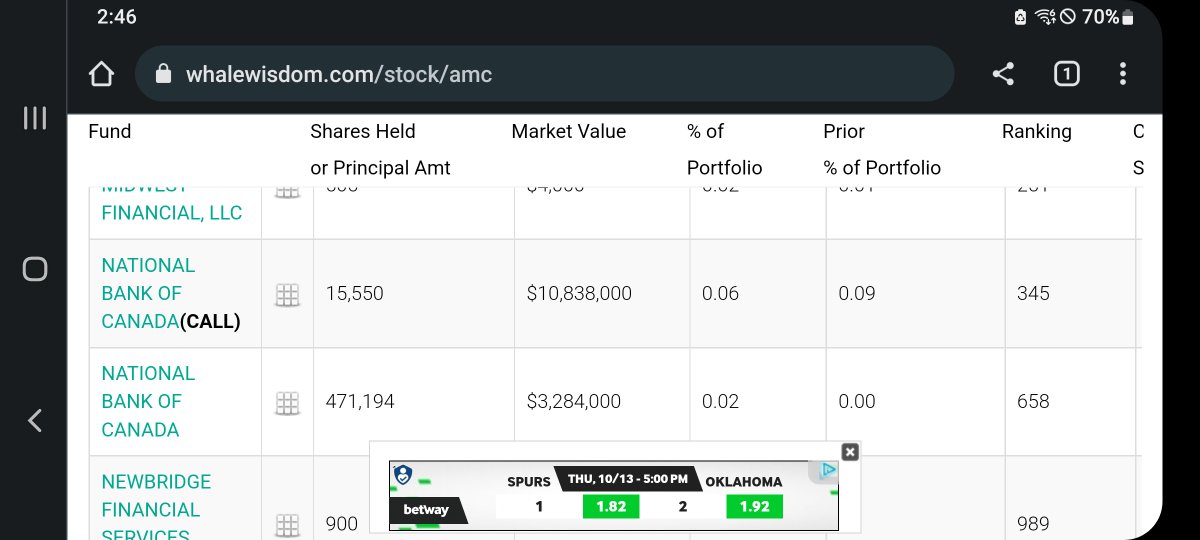Sort by Fund column header
Image resolution: width=1200 pixels, height=540 pixels.
110,131
